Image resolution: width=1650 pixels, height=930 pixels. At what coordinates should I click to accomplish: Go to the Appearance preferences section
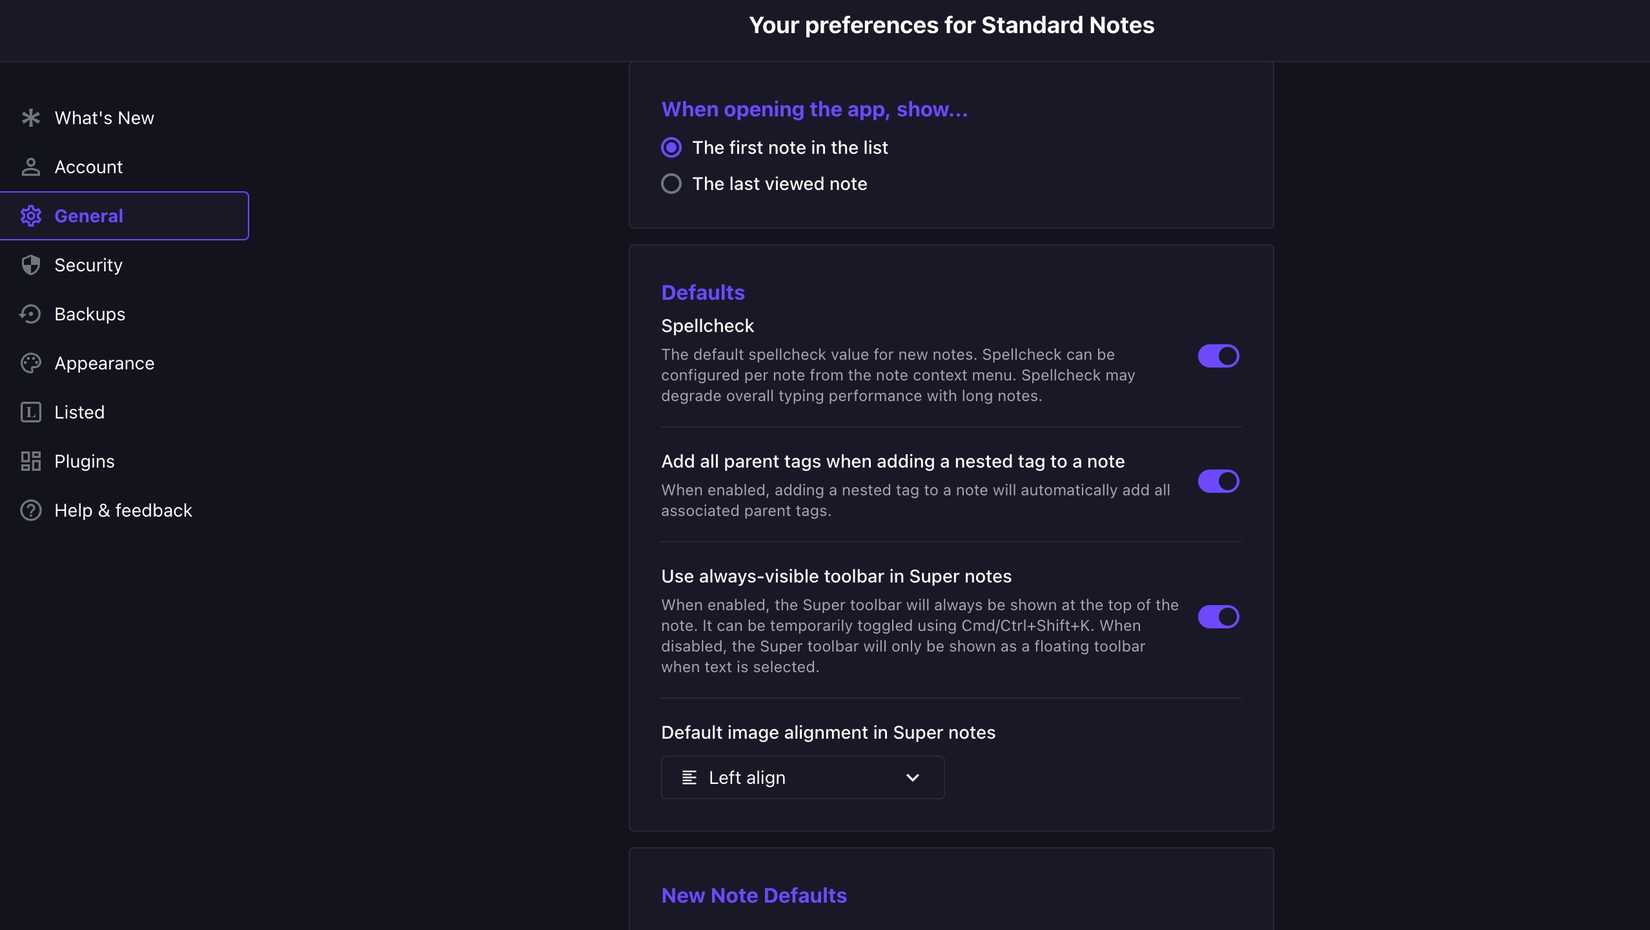(x=104, y=363)
